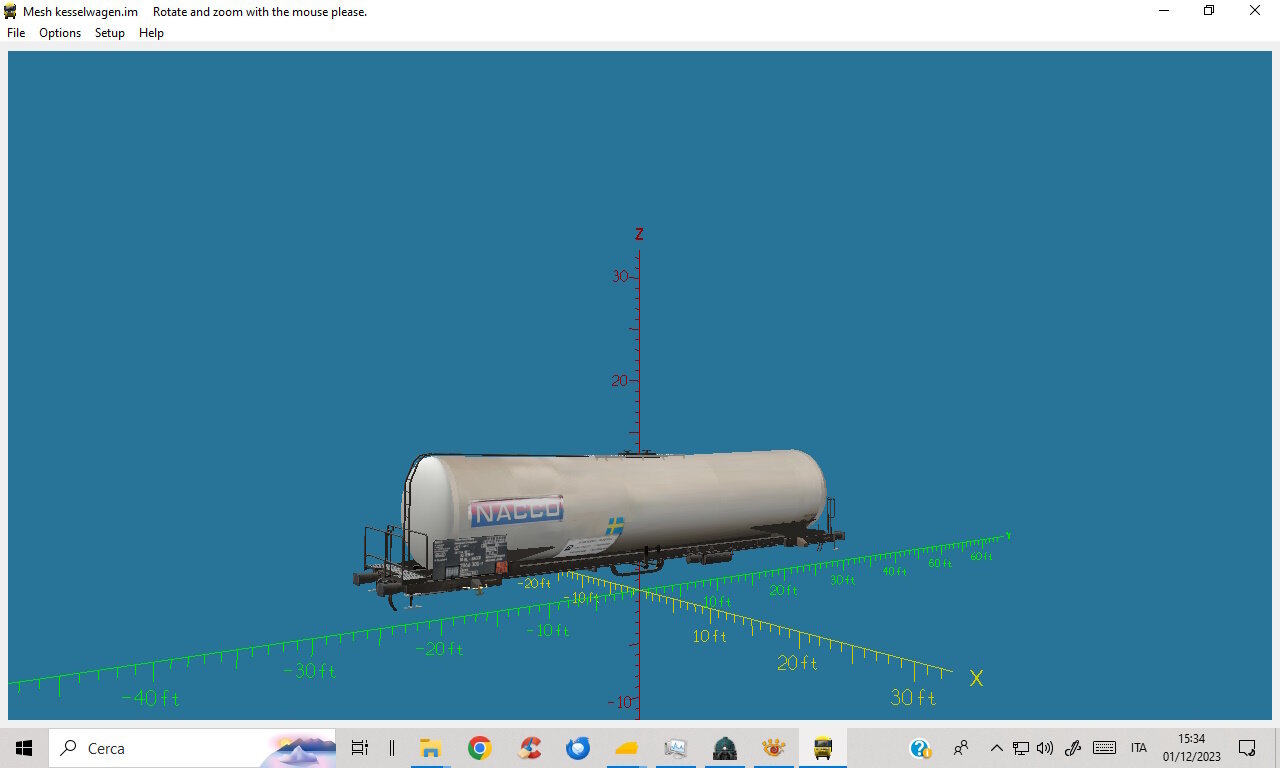Viewport: 1280px width, 768px height.
Task: Open the dark tunnel-shaped taskbar icon
Action: [725, 748]
